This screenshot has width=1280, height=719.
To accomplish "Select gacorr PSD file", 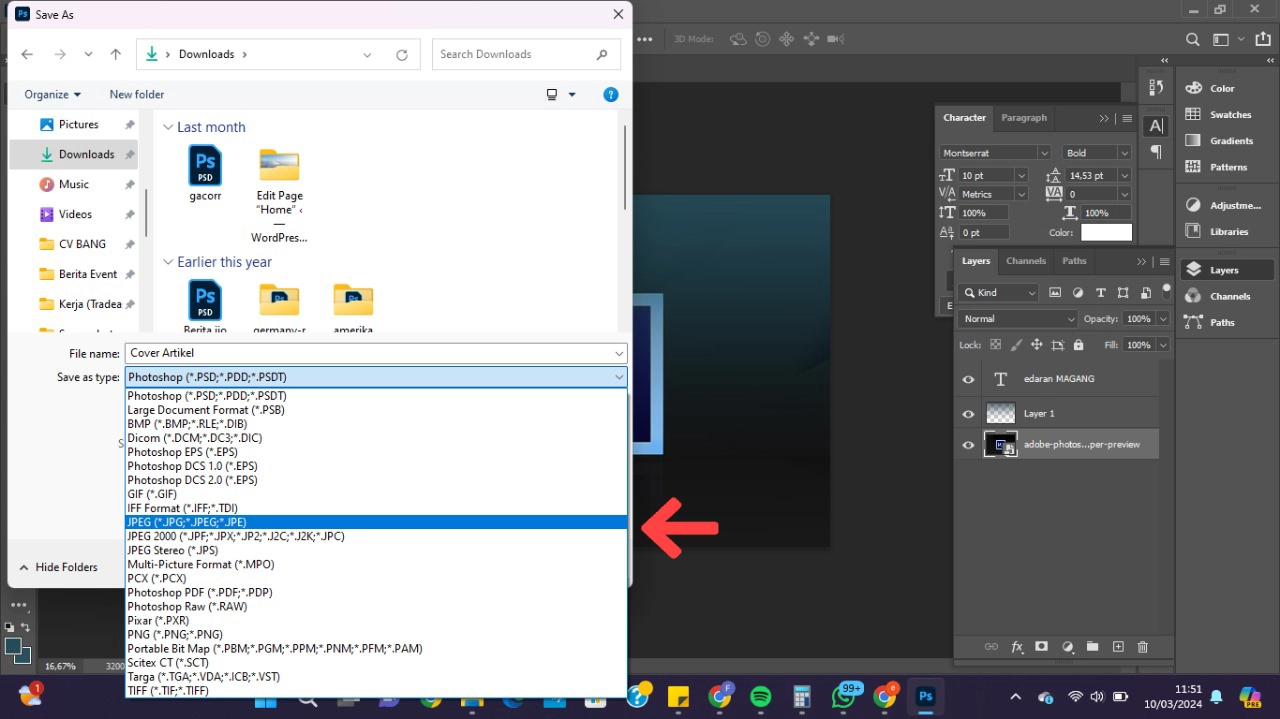I will pyautogui.click(x=205, y=174).
